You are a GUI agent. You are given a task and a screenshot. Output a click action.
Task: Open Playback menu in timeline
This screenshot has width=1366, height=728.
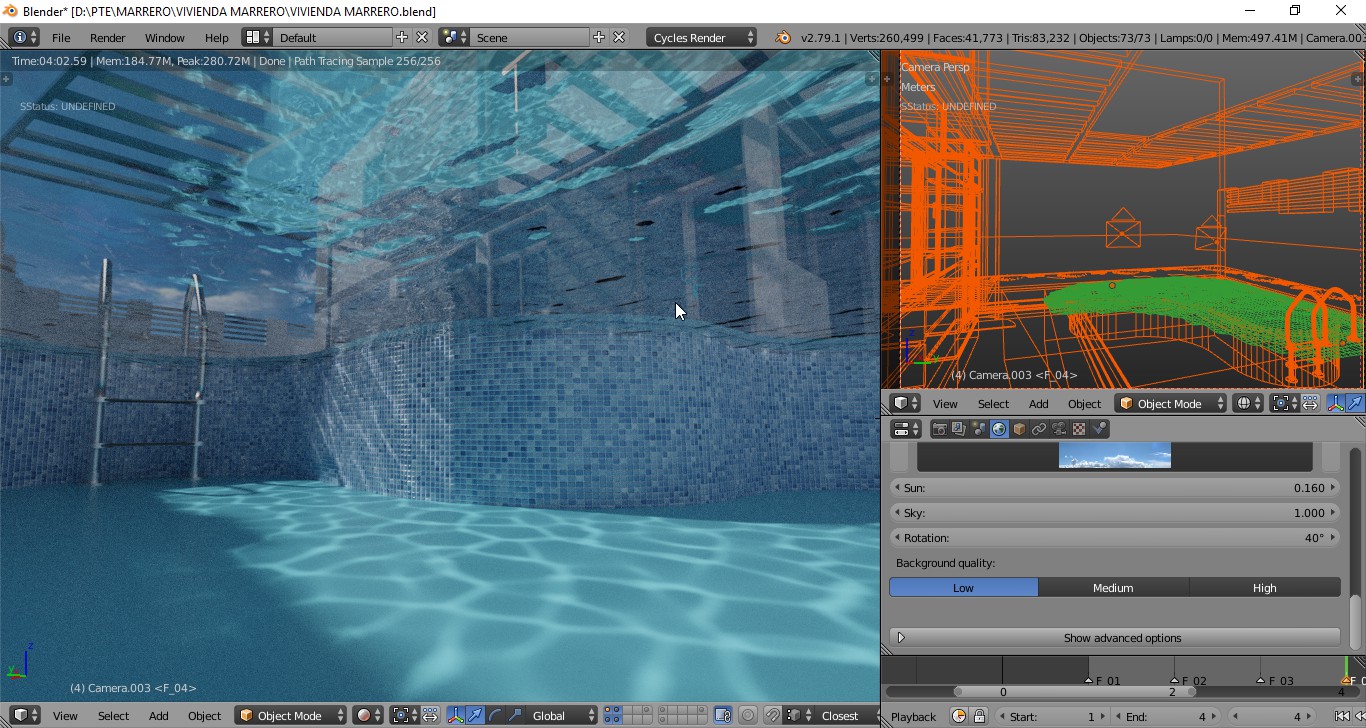click(913, 716)
